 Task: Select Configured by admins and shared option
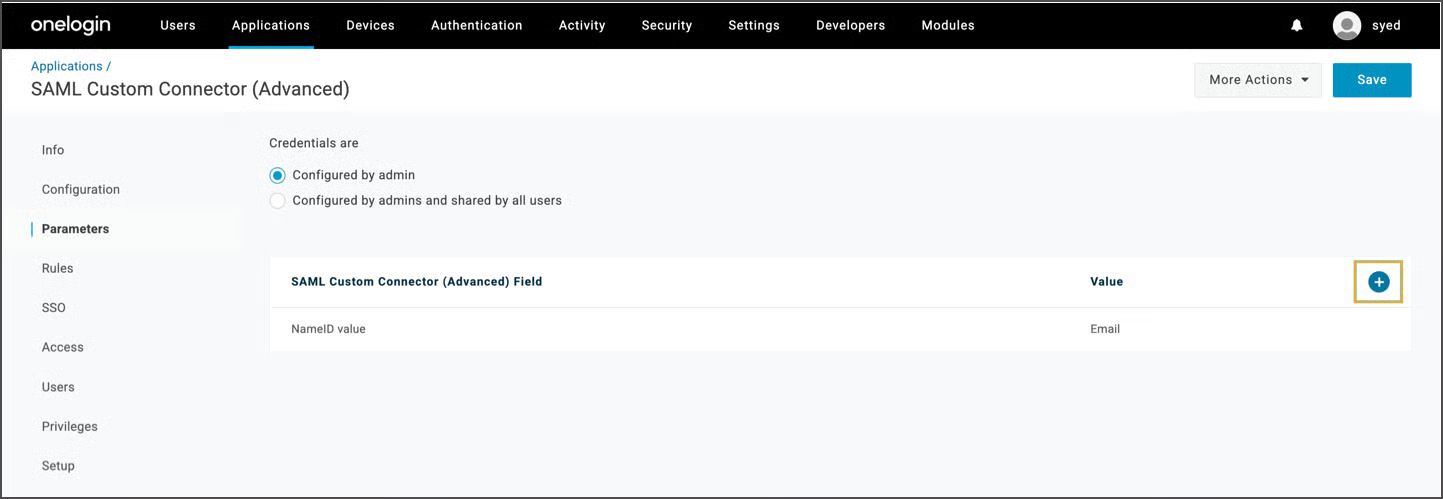278,201
